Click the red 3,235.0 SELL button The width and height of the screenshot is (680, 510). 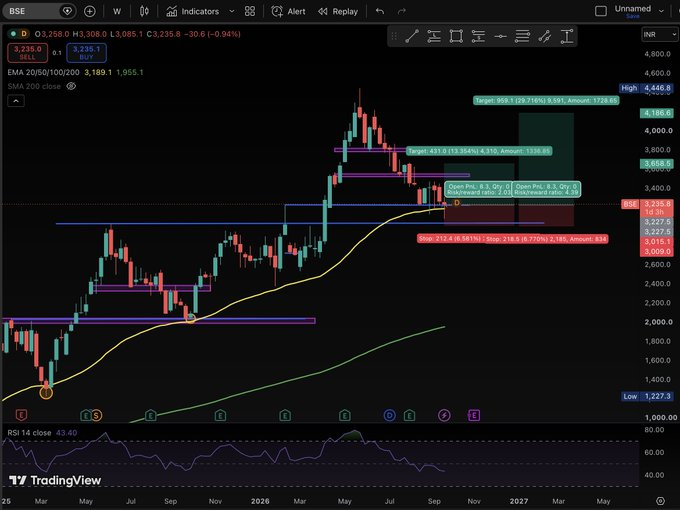point(27,52)
